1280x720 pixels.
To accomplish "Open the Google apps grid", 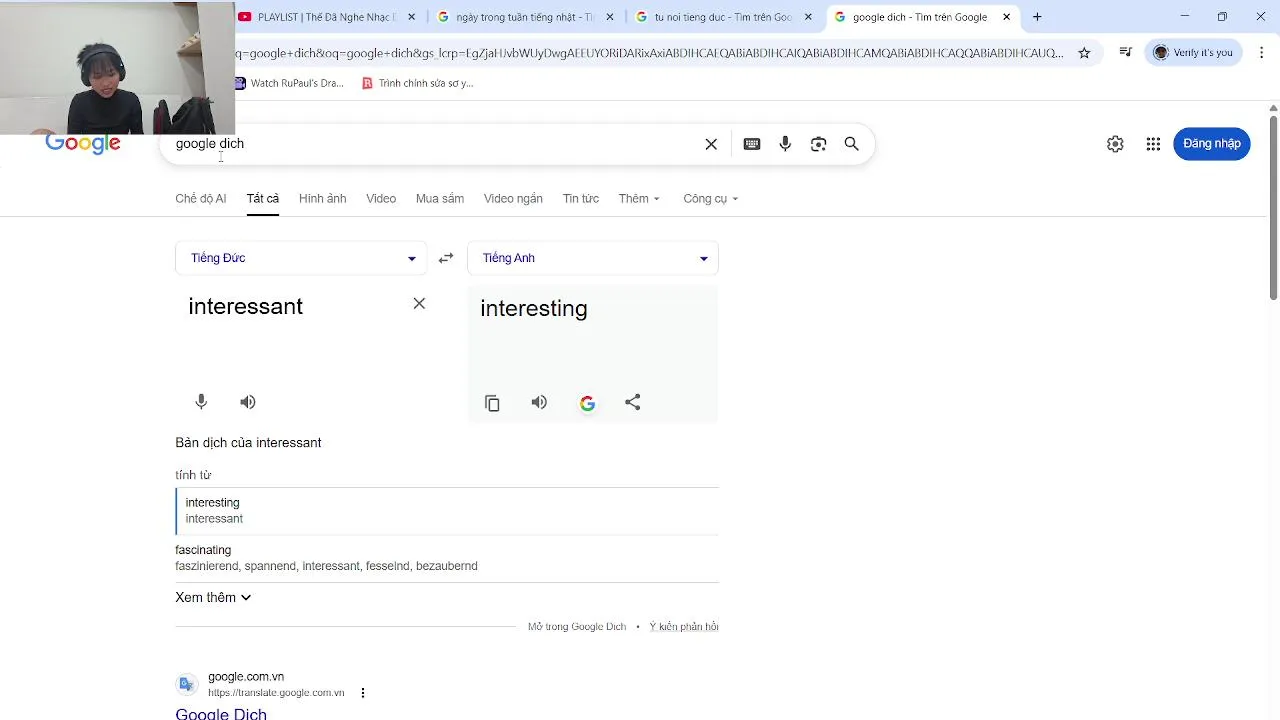I will (x=1153, y=144).
